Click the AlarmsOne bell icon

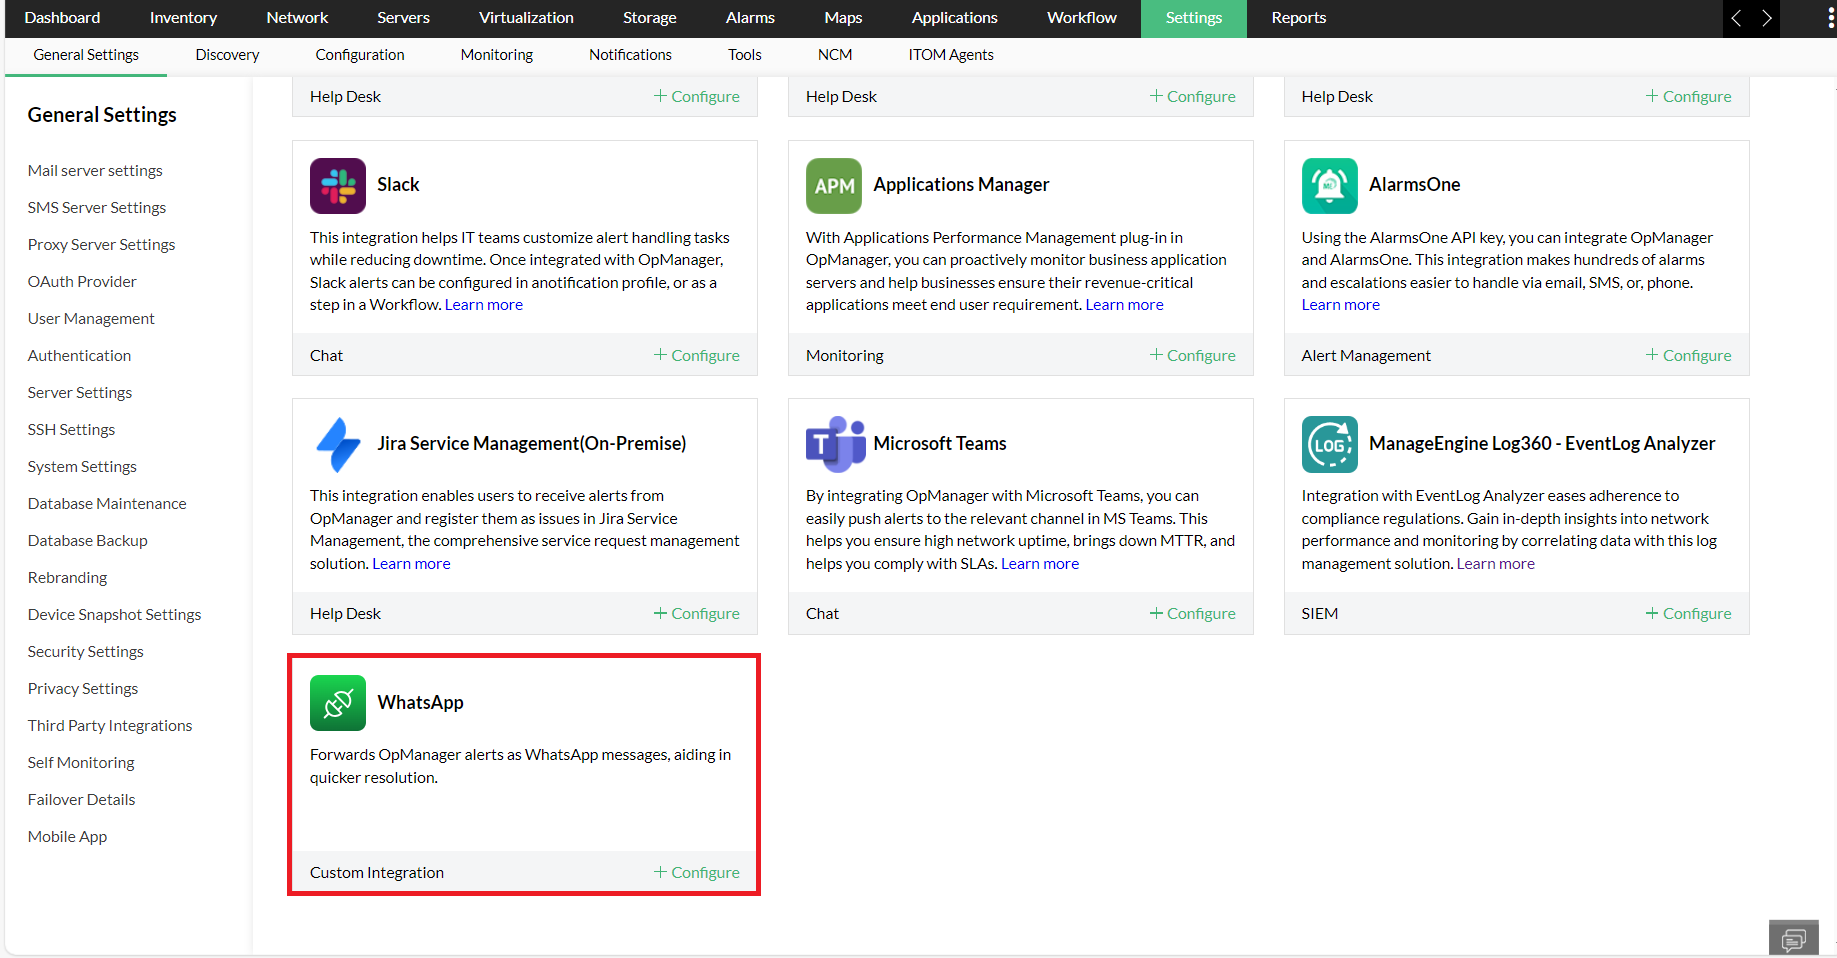click(1330, 186)
